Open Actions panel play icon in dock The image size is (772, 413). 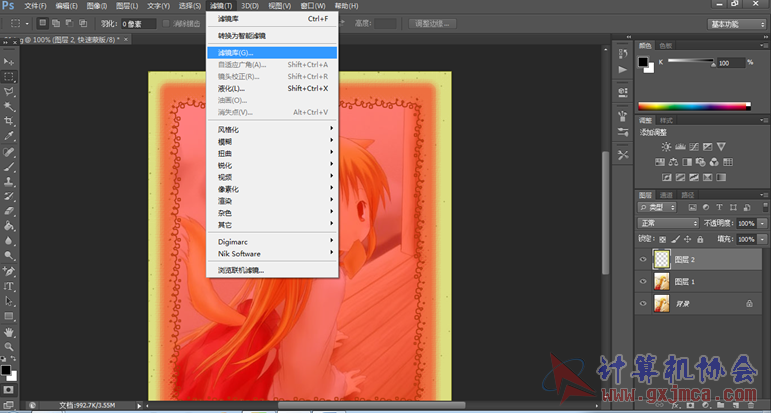tap(623, 69)
